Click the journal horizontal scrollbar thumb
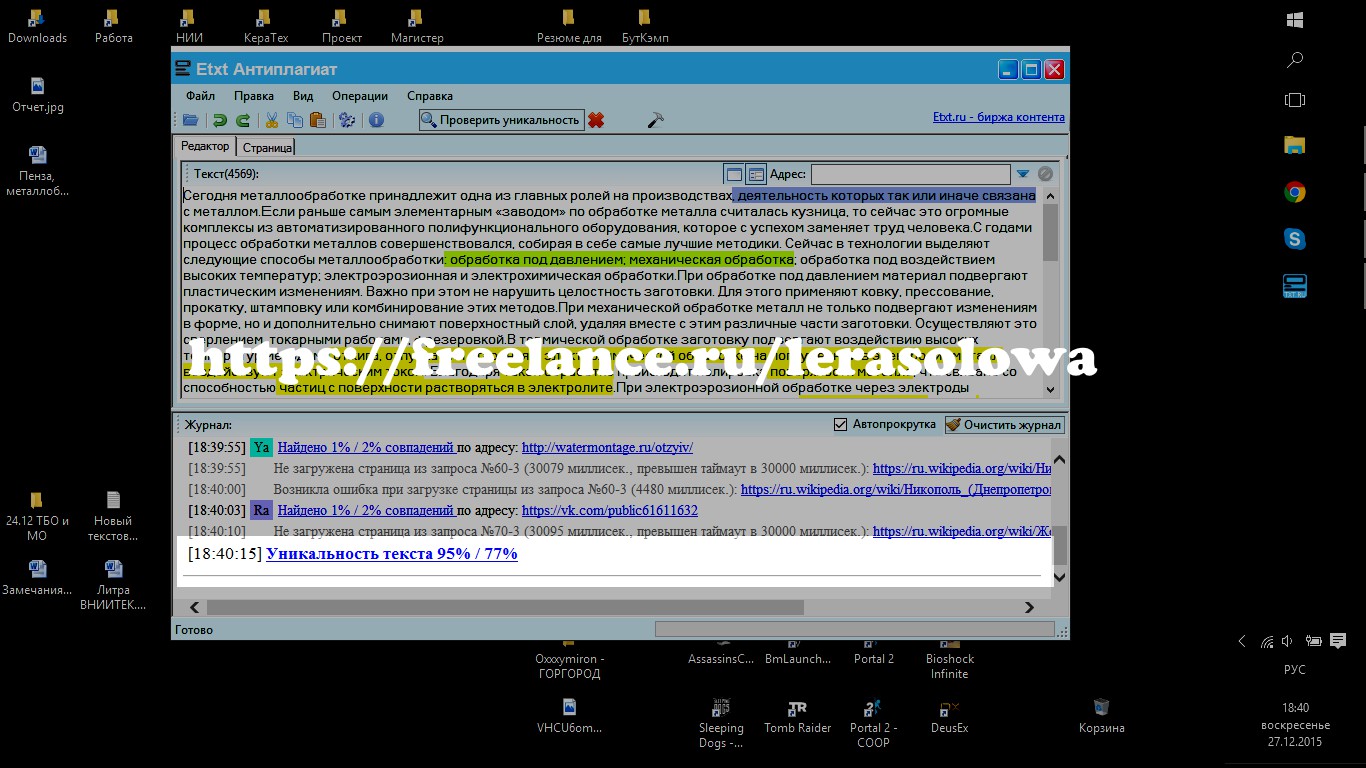This screenshot has height=768, width=1366. coord(505,607)
